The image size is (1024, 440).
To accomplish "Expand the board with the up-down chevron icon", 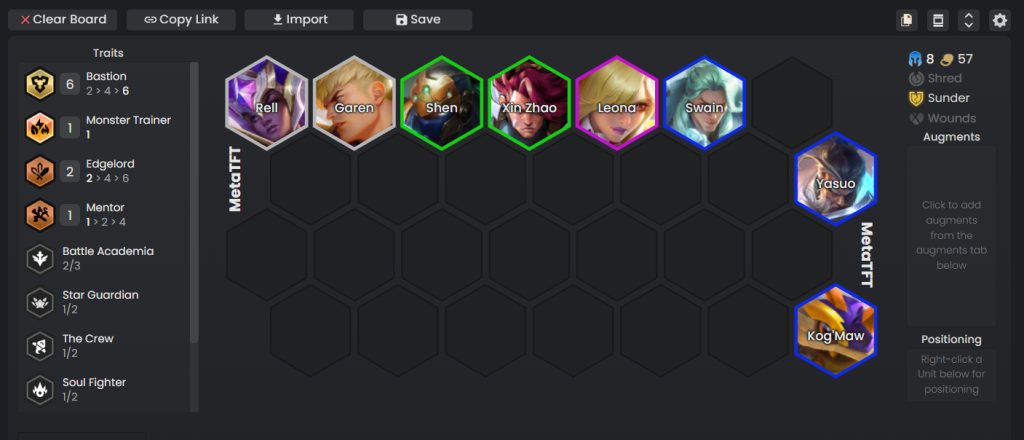I will (x=968, y=20).
